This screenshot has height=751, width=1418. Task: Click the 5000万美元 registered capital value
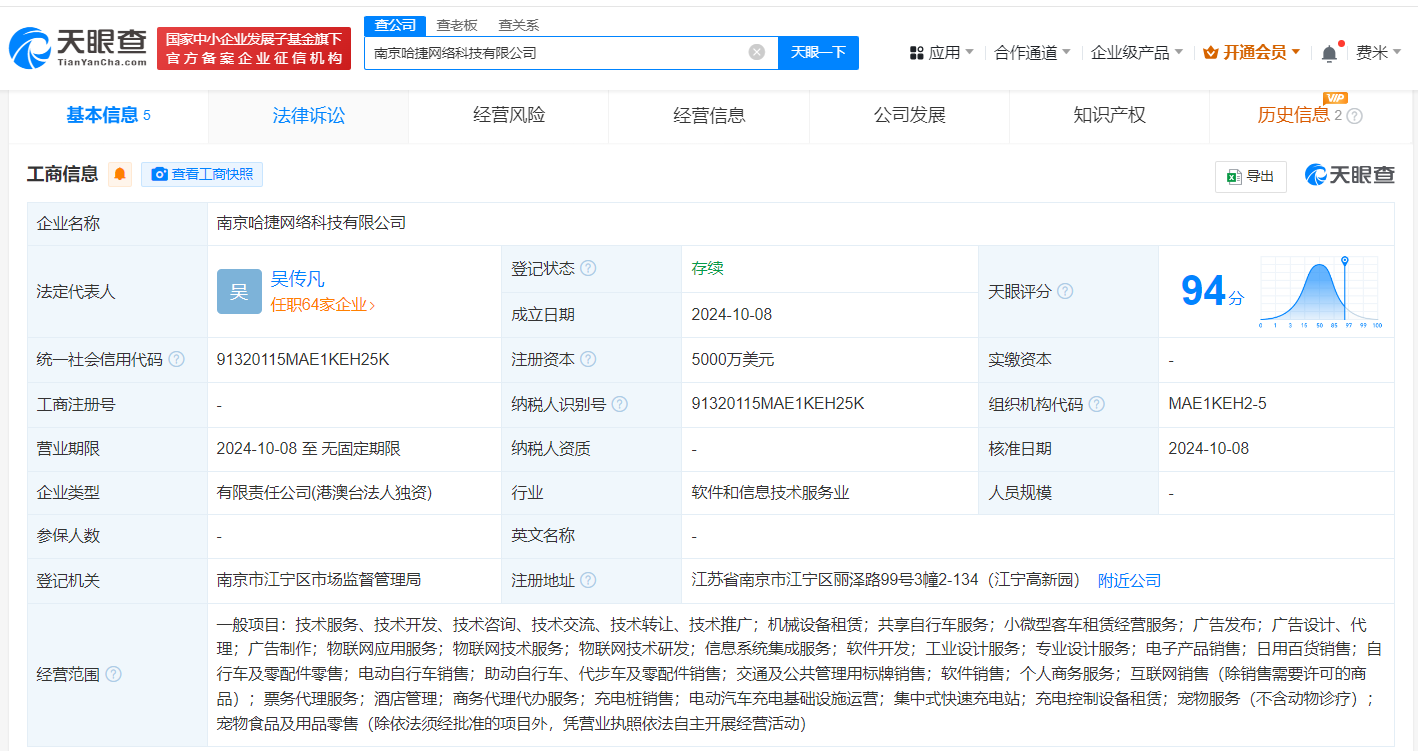point(732,359)
